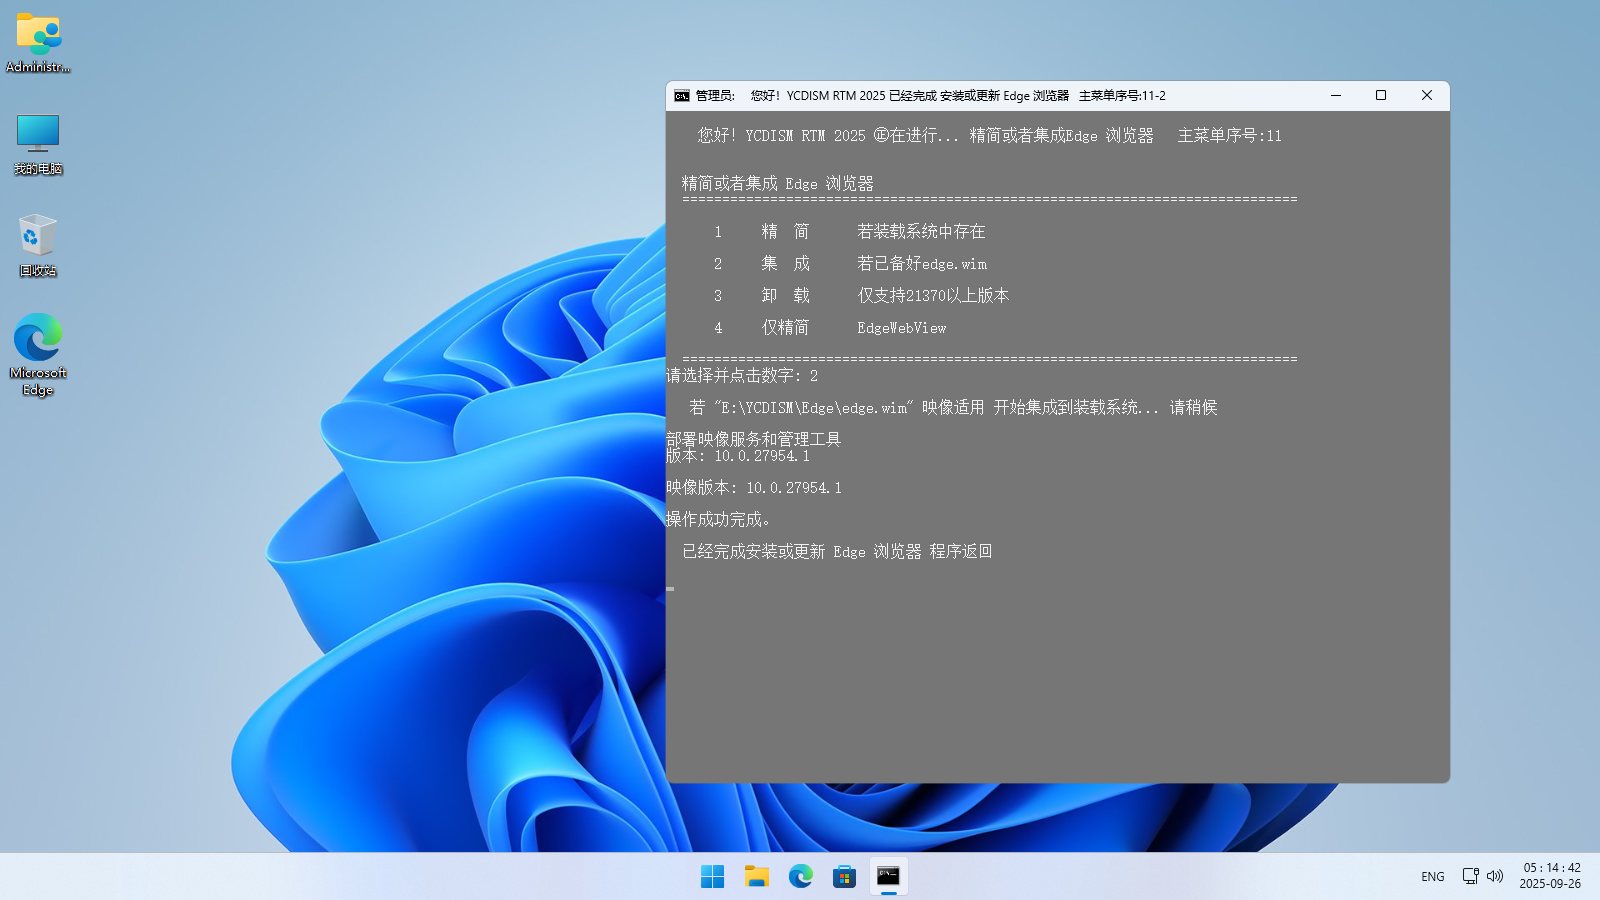
Task: Maximize the YCDISM console window
Action: (1381, 96)
